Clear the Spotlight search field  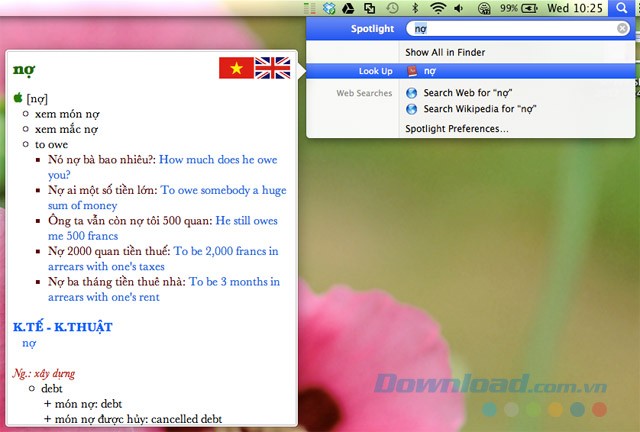622,29
